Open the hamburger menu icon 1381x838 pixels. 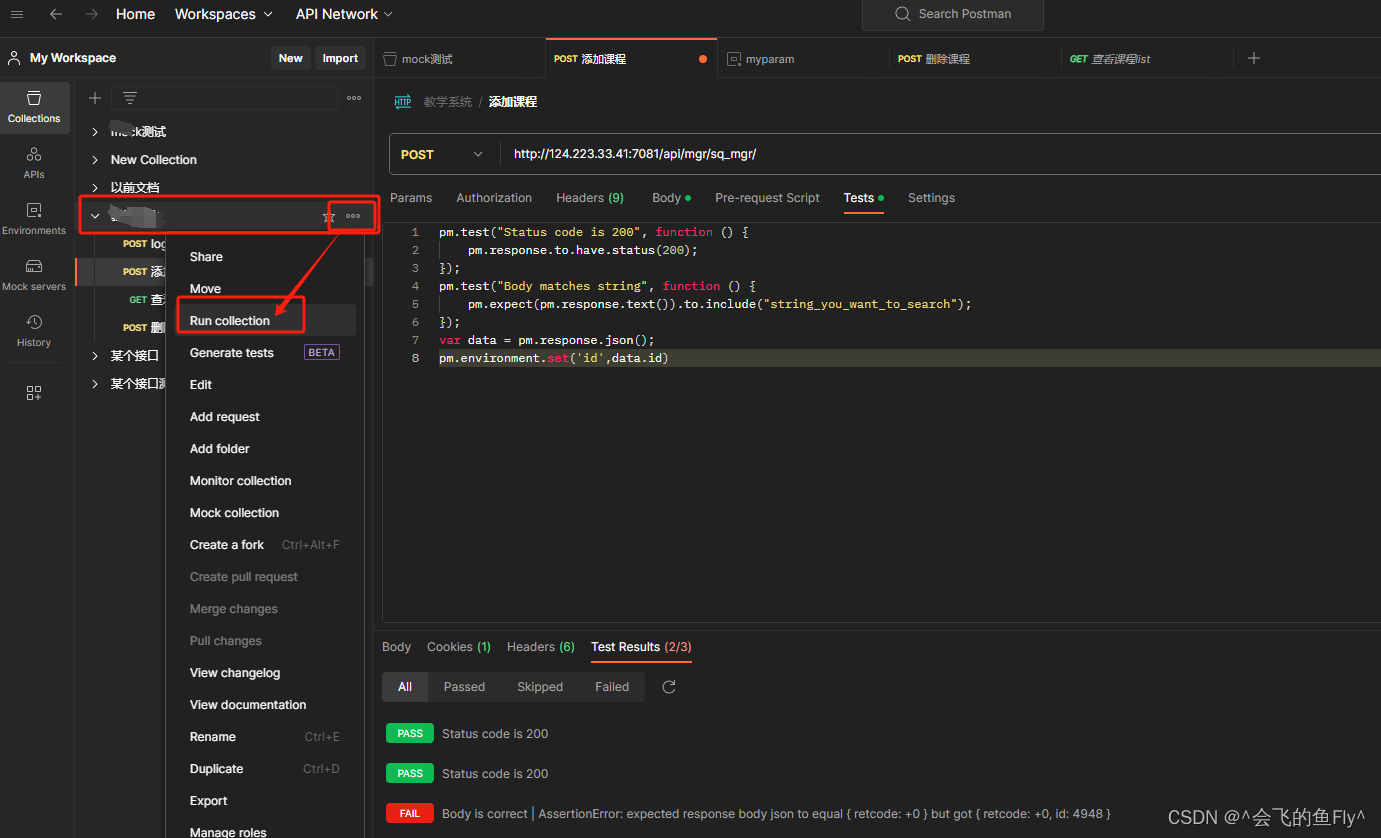pyautogui.click(x=16, y=14)
